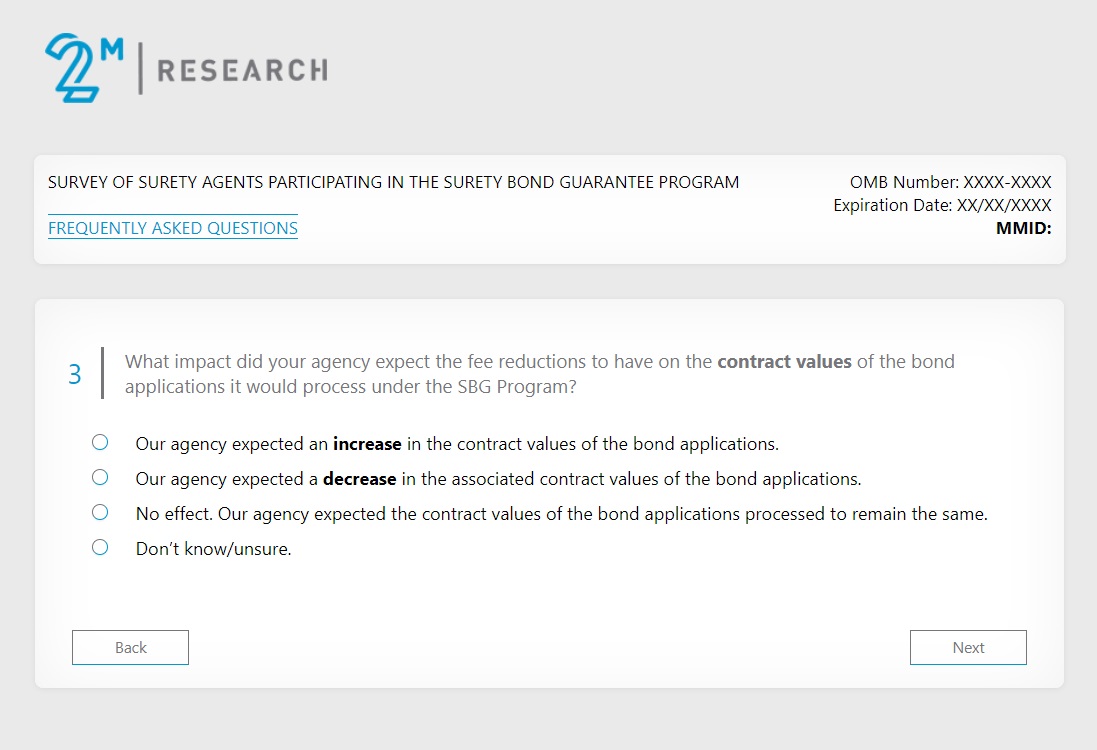The image size is (1097, 750).
Task: Select the radio button for expected decrease
Action: 100,478
